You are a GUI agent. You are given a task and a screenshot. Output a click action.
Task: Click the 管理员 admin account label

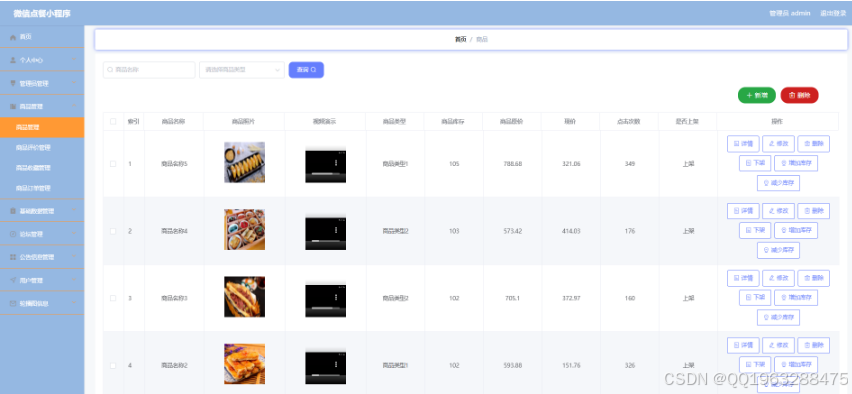pyautogui.click(x=790, y=13)
